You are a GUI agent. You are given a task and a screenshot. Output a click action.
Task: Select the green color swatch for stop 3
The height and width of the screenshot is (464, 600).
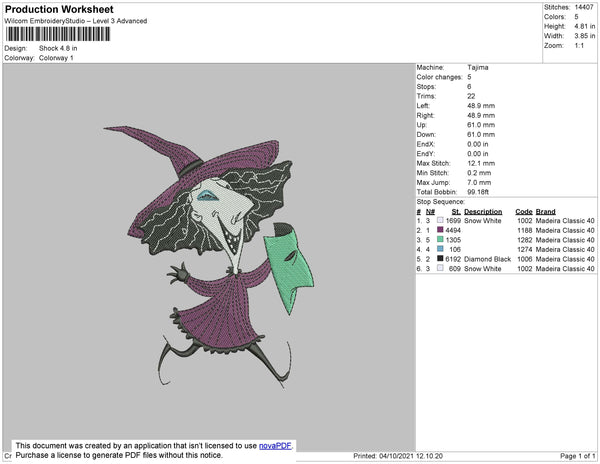[x=440, y=239]
